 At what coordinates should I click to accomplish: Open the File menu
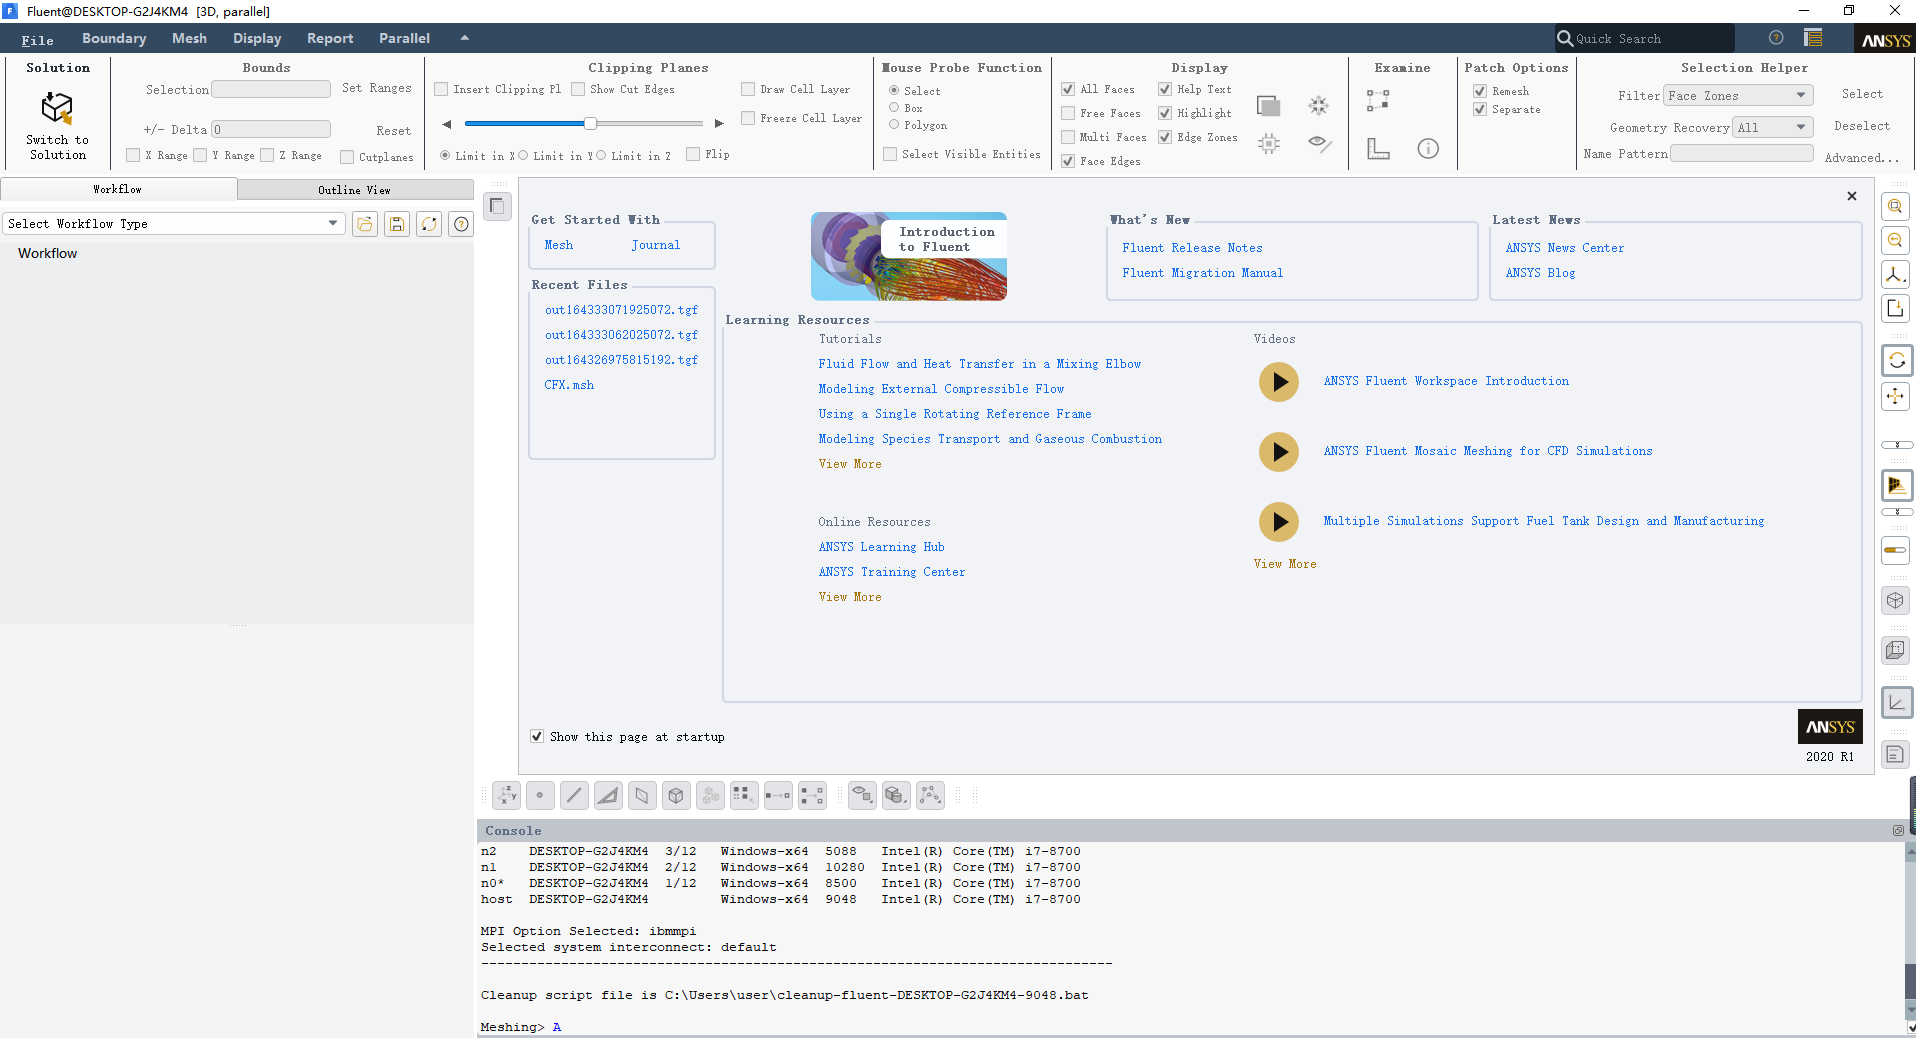tap(38, 40)
